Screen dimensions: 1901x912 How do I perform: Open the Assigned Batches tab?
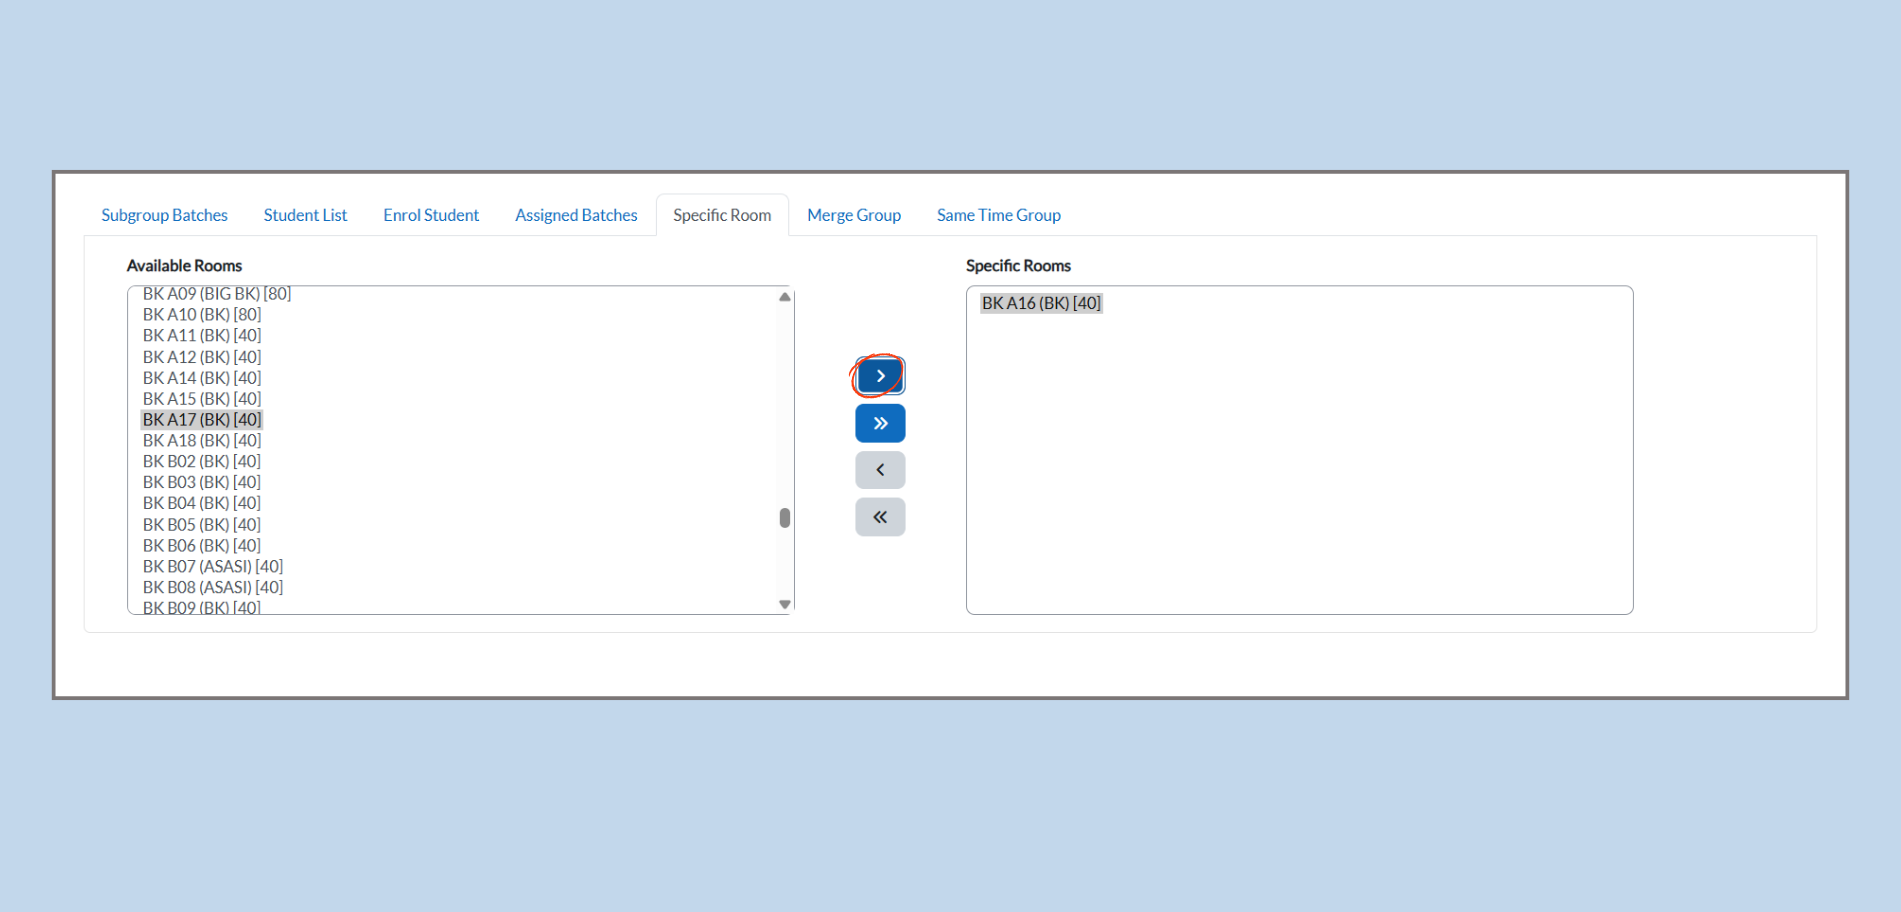pyautogui.click(x=576, y=215)
